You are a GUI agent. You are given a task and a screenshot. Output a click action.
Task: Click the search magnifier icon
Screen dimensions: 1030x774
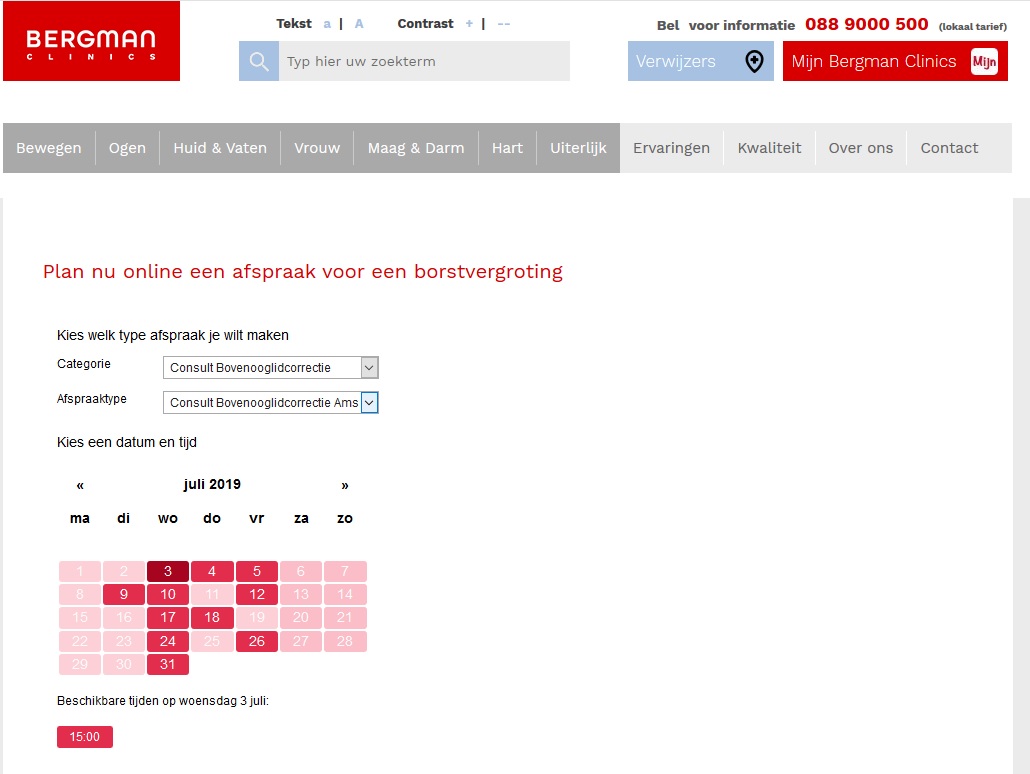point(259,61)
